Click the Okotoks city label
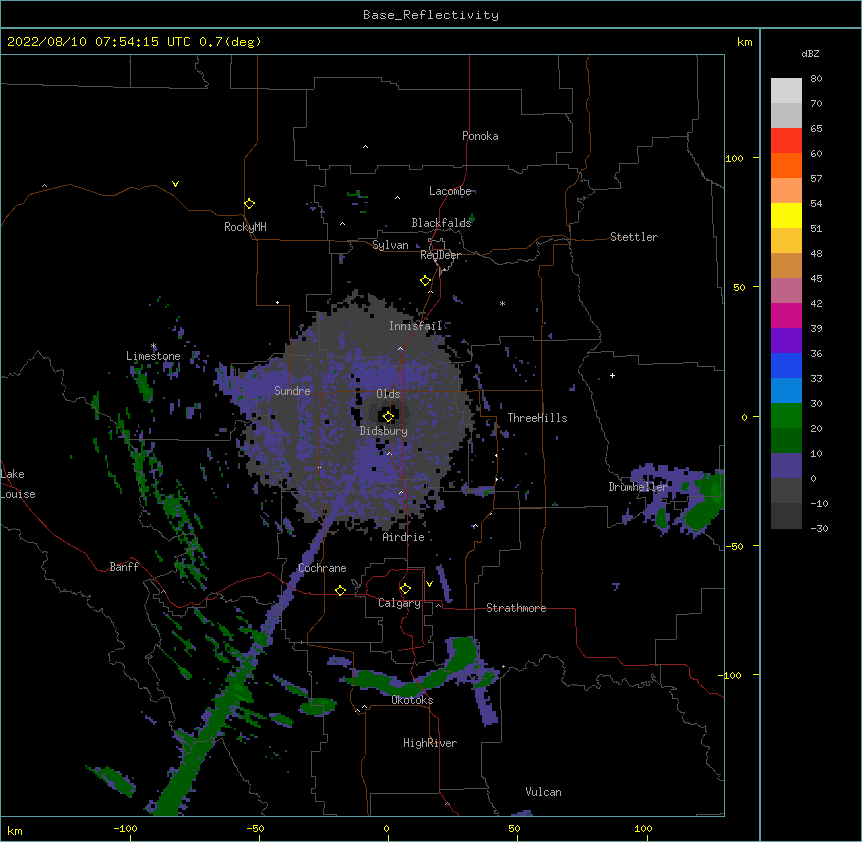Viewport: 862px width, 842px height. tap(412, 700)
